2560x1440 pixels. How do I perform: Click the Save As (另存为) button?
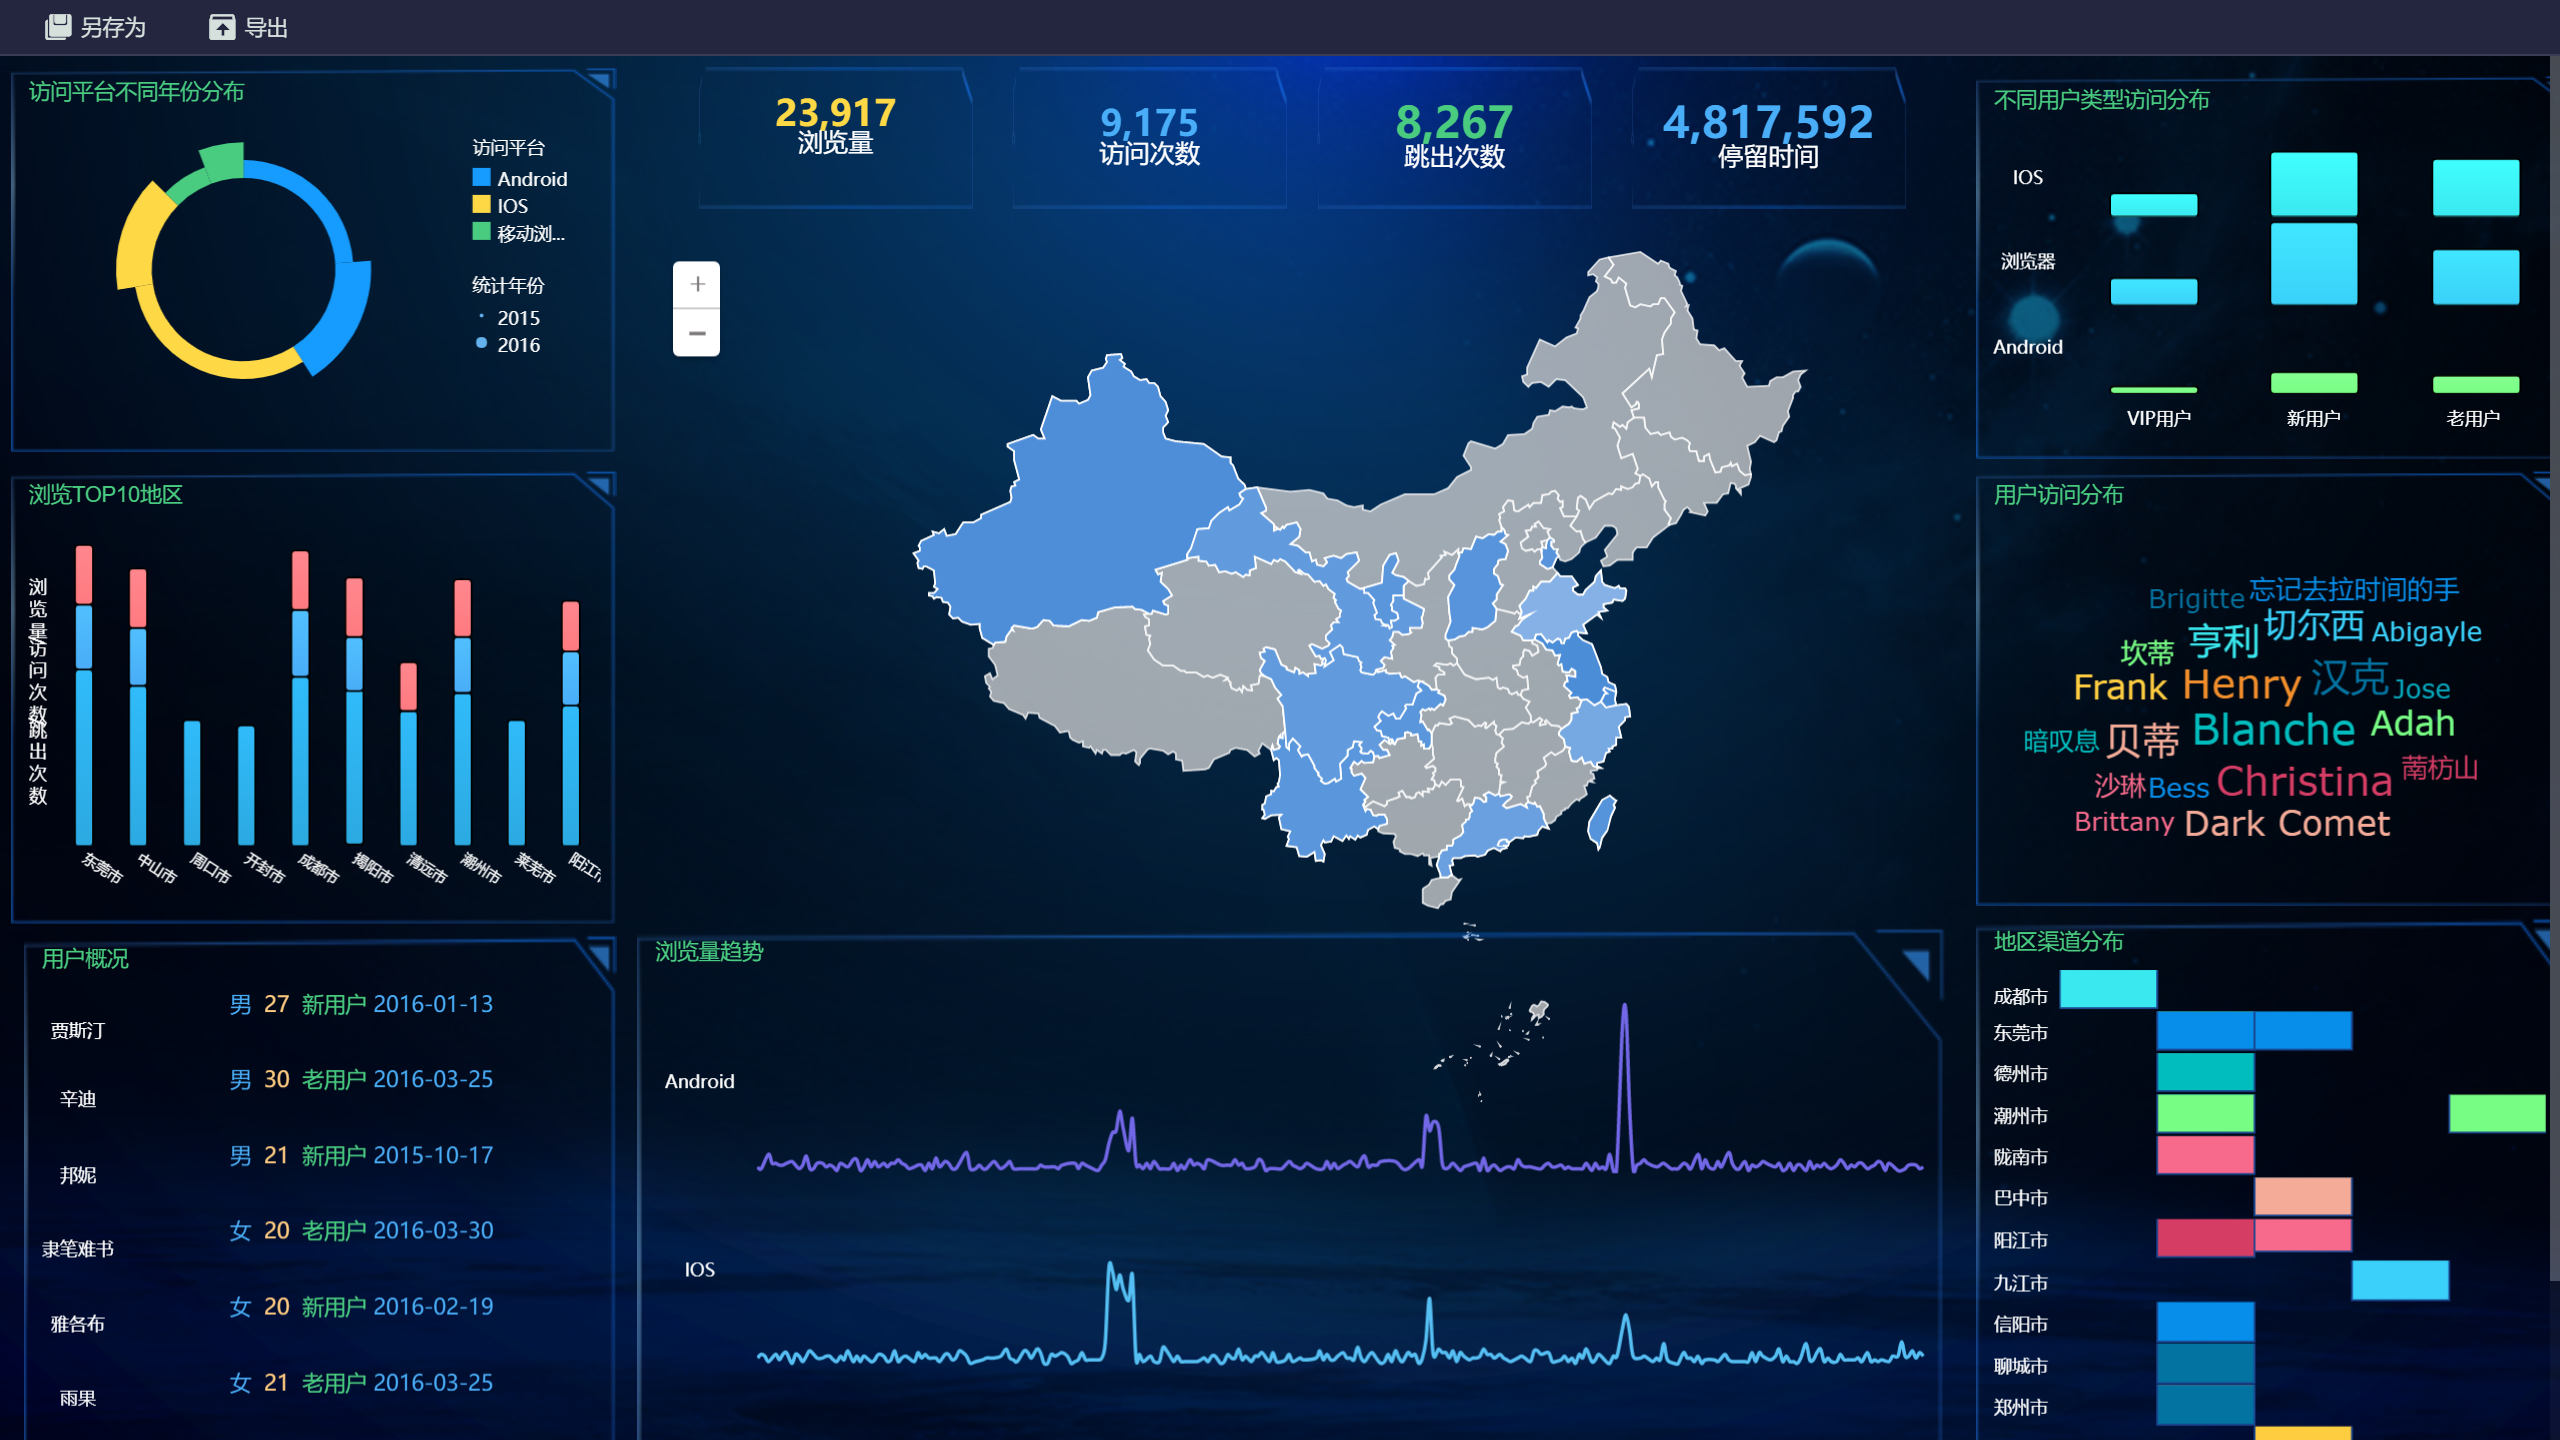(x=96, y=27)
